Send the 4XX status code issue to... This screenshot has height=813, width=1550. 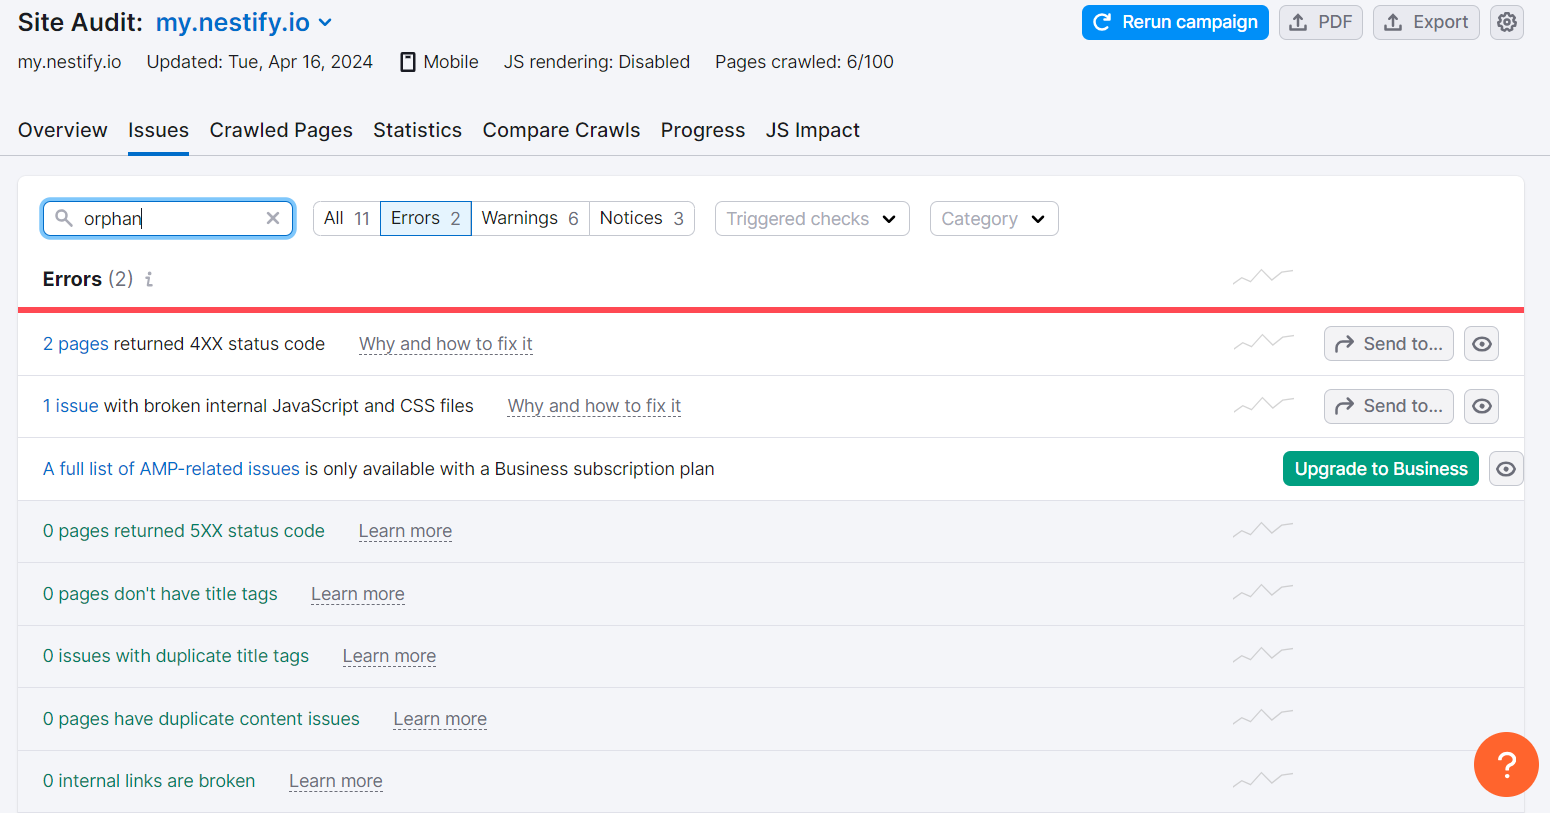click(x=1388, y=344)
